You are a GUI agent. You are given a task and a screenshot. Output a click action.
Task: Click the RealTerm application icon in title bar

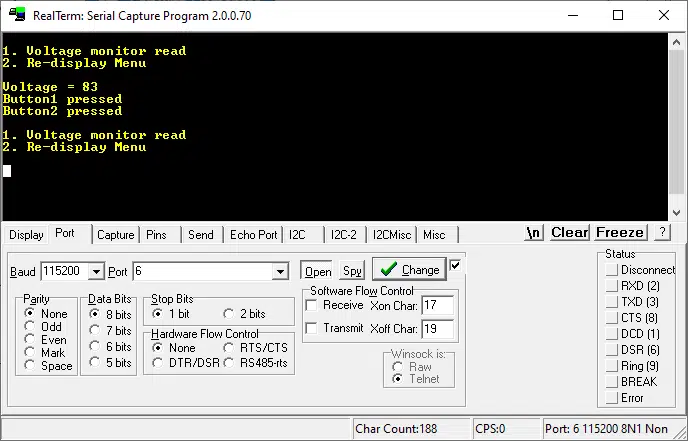click(x=17, y=15)
